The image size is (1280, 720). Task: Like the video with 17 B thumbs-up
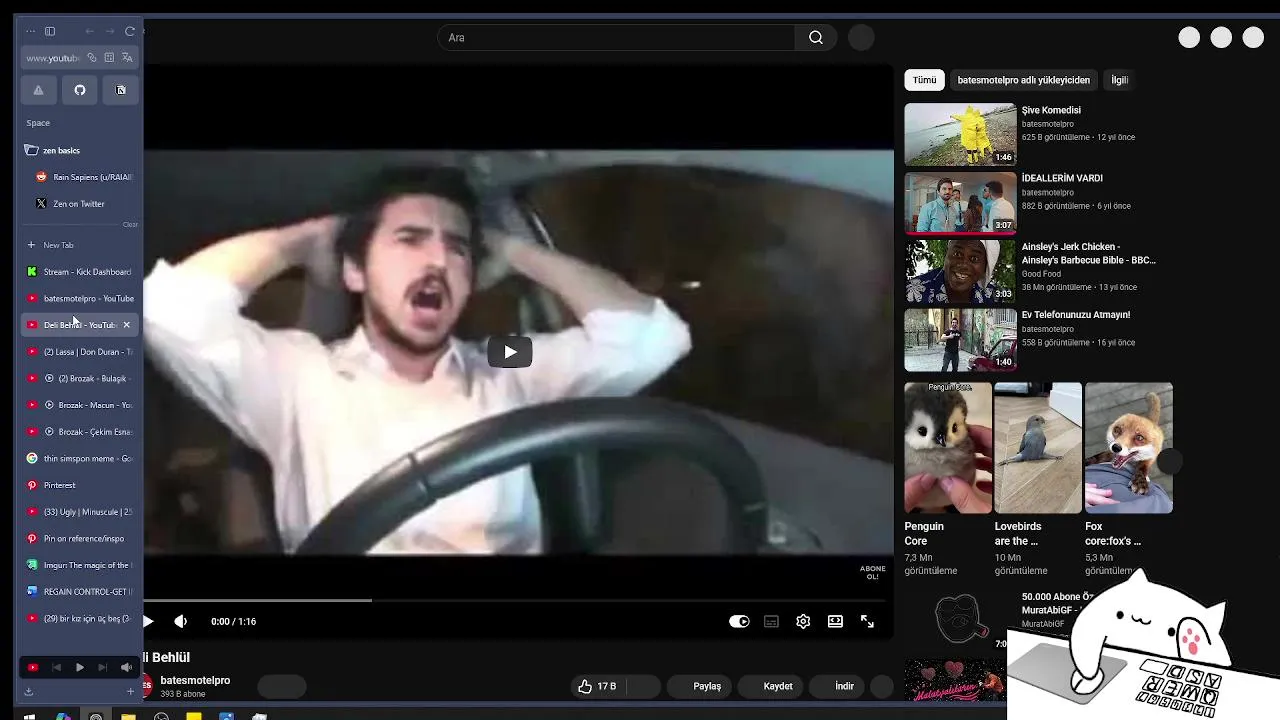click(597, 686)
